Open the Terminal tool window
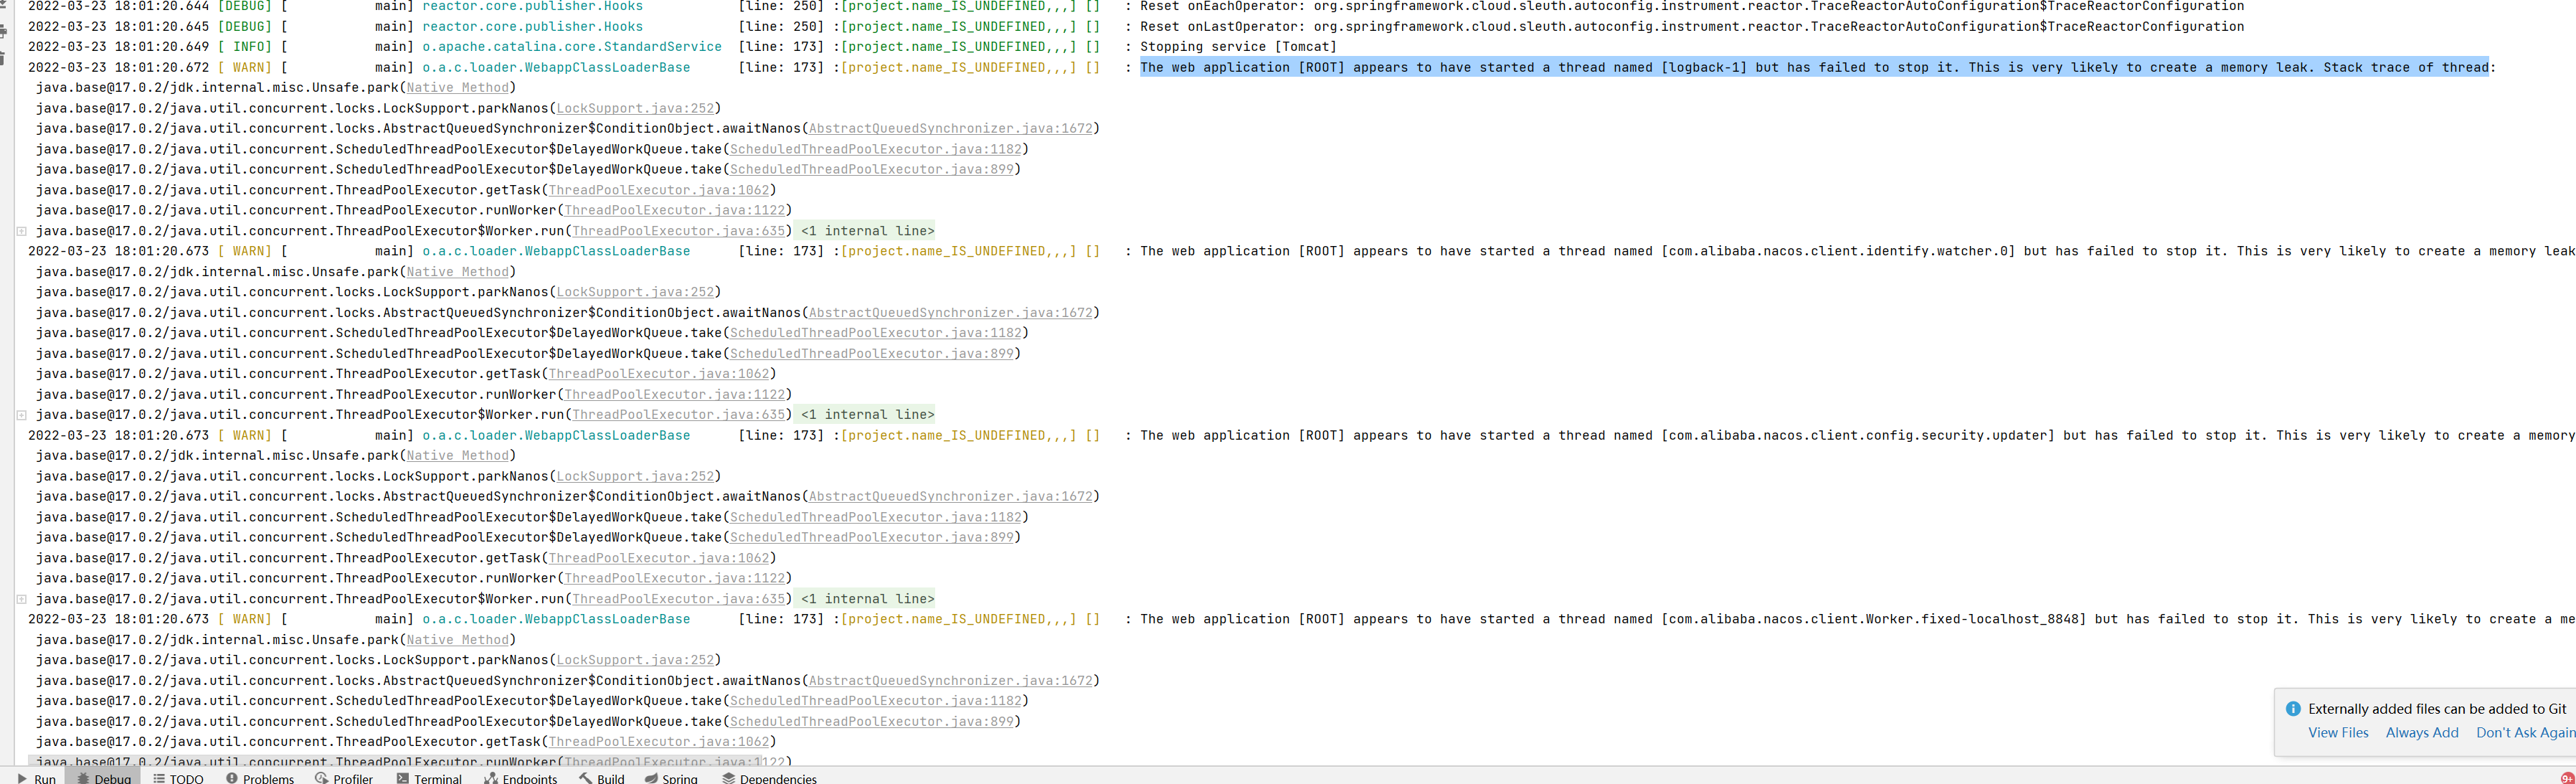 pyautogui.click(x=436, y=778)
